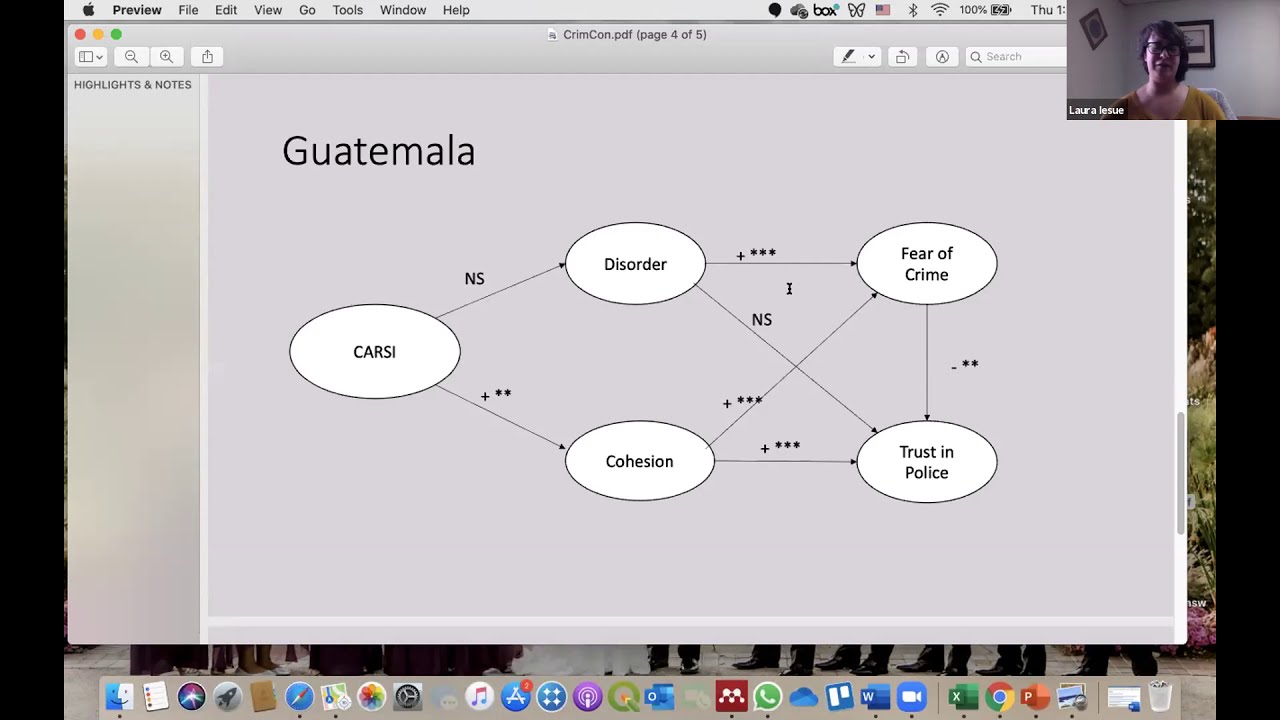Open Photos from the Dock
1280x720 pixels.
(x=371, y=697)
